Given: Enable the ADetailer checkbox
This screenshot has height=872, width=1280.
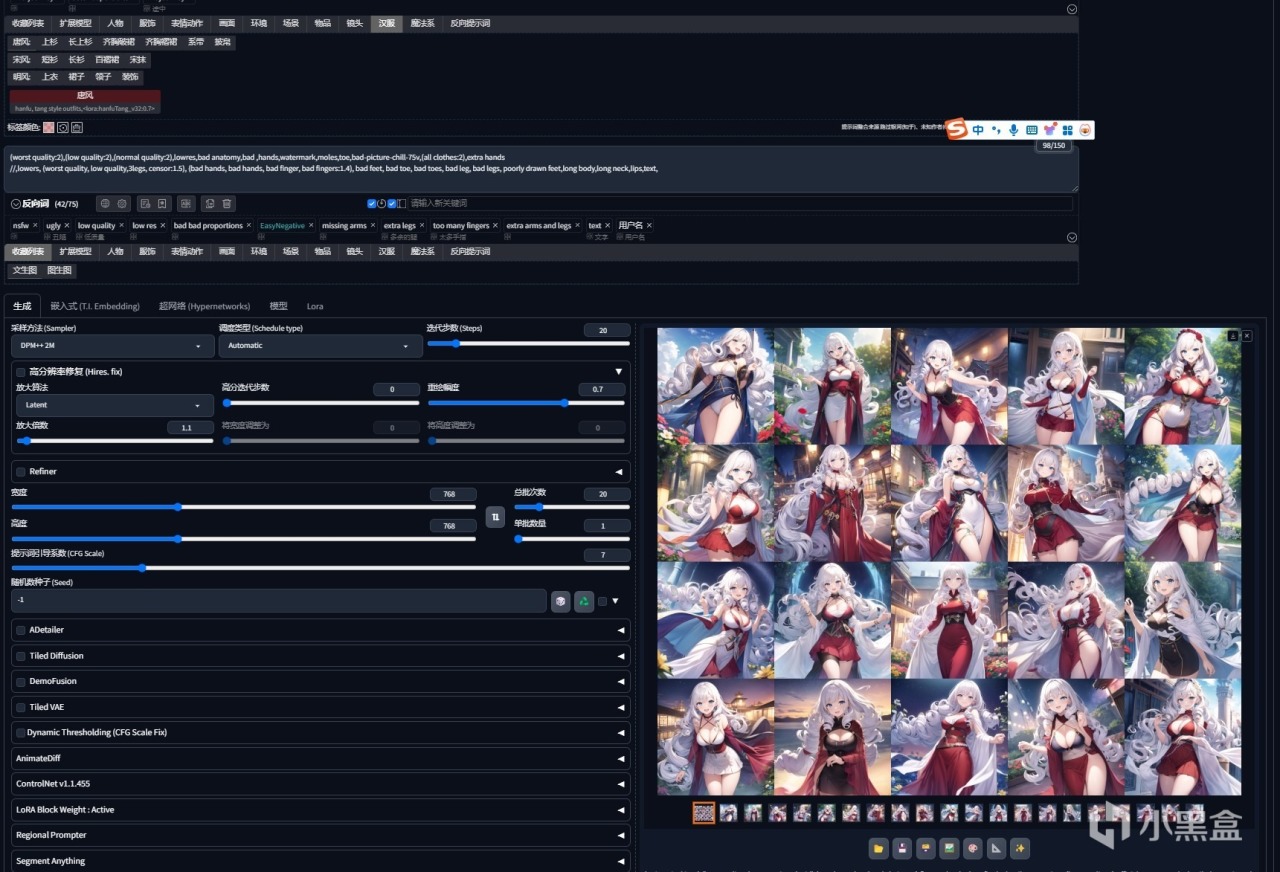Looking at the screenshot, I should coord(21,630).
